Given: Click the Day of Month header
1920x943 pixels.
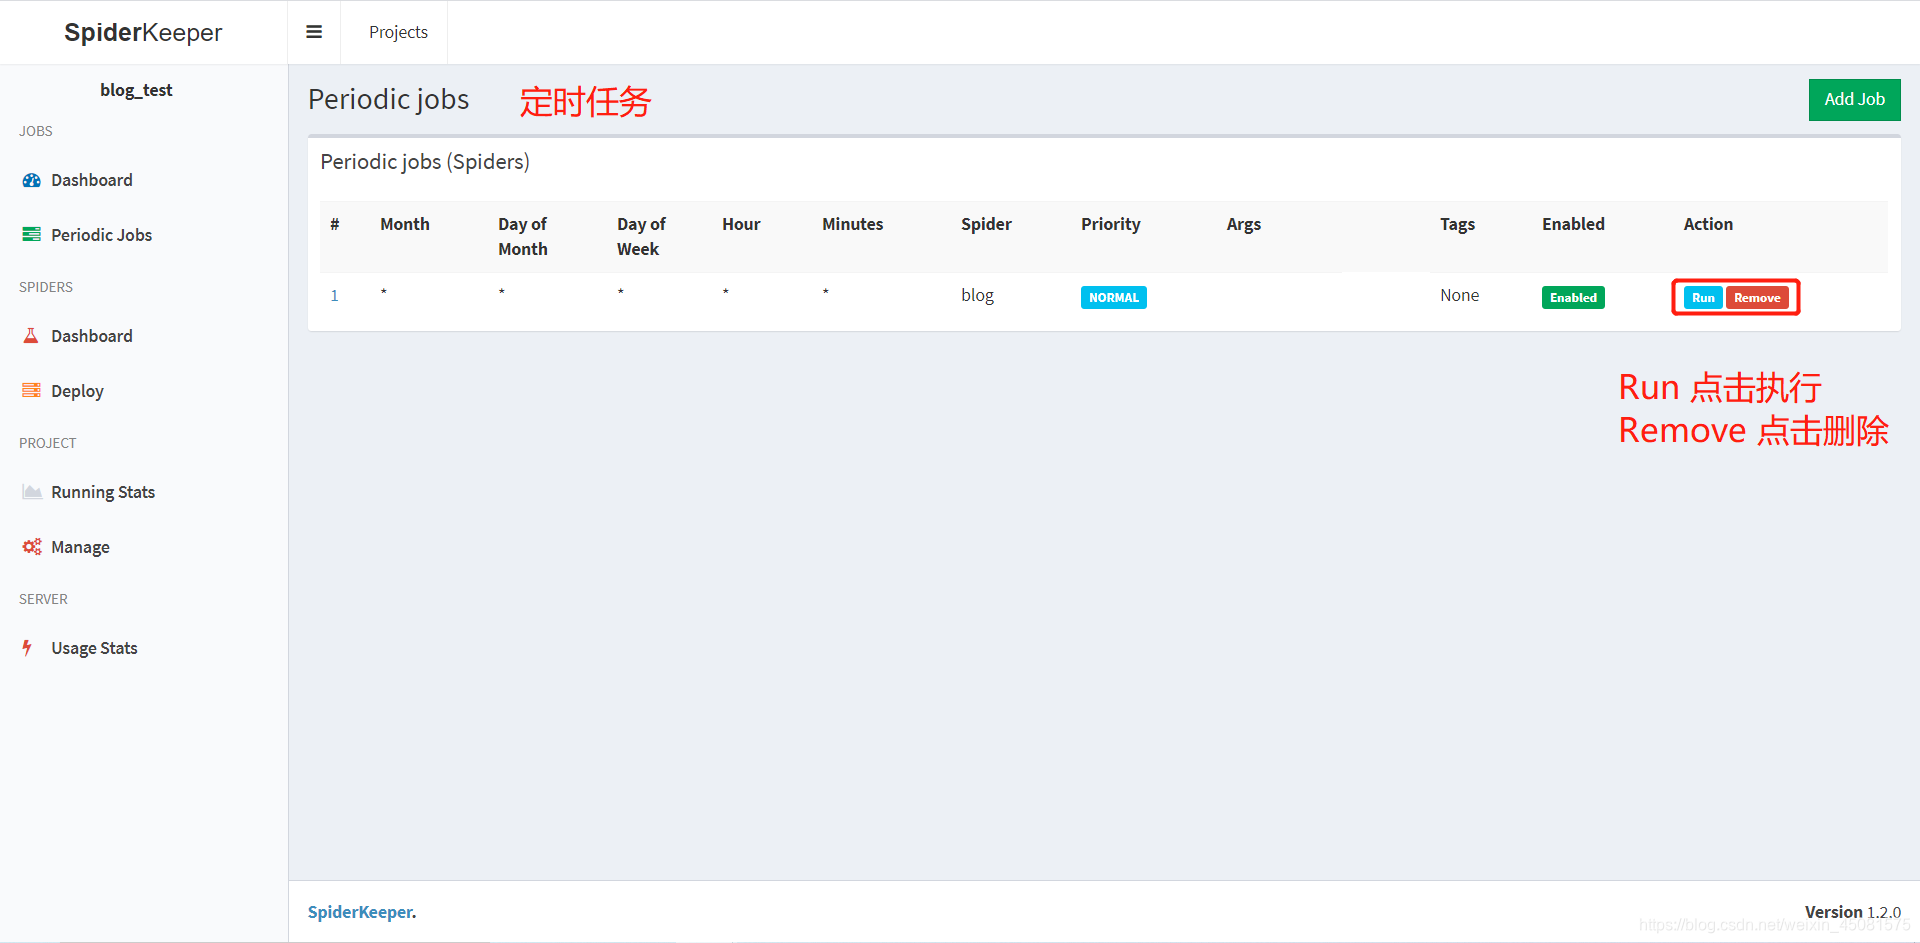Looking at the screenshot, I should 523,236.
